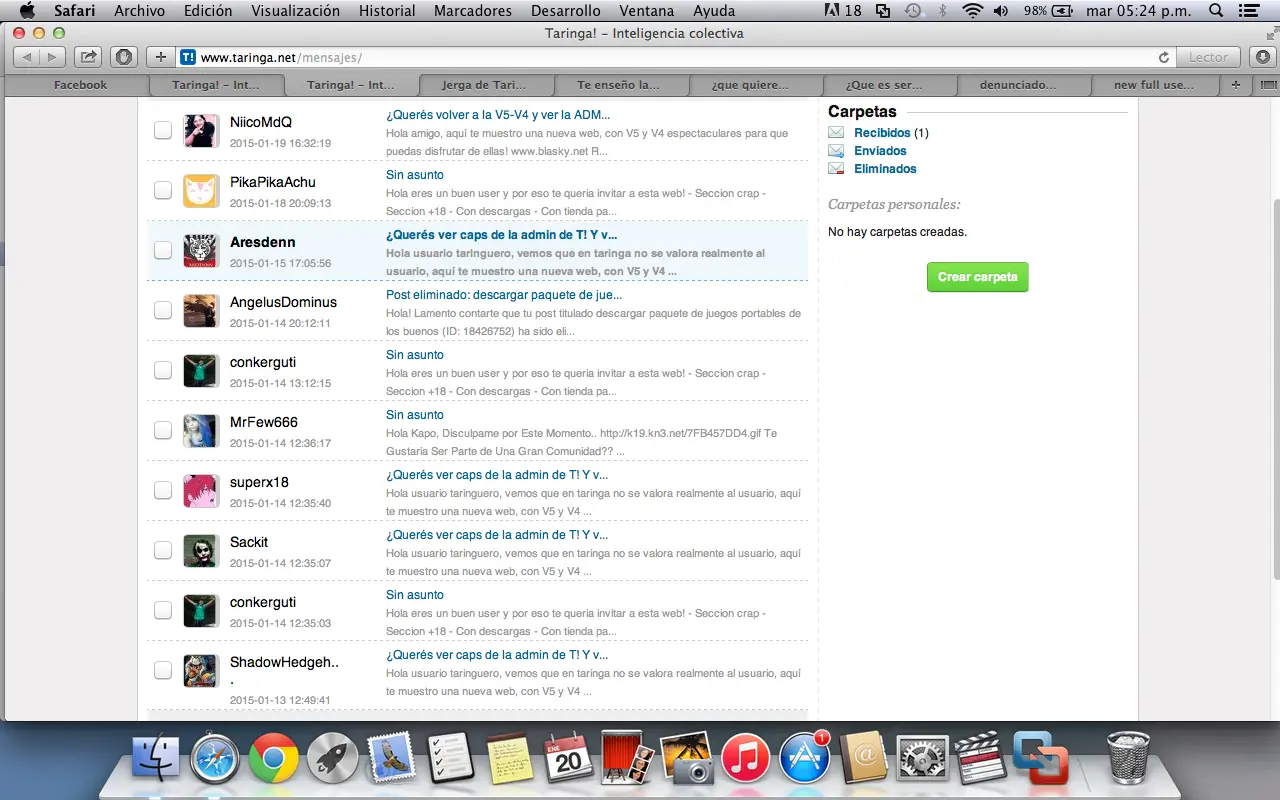Open the Eliminados folder link

885,169
